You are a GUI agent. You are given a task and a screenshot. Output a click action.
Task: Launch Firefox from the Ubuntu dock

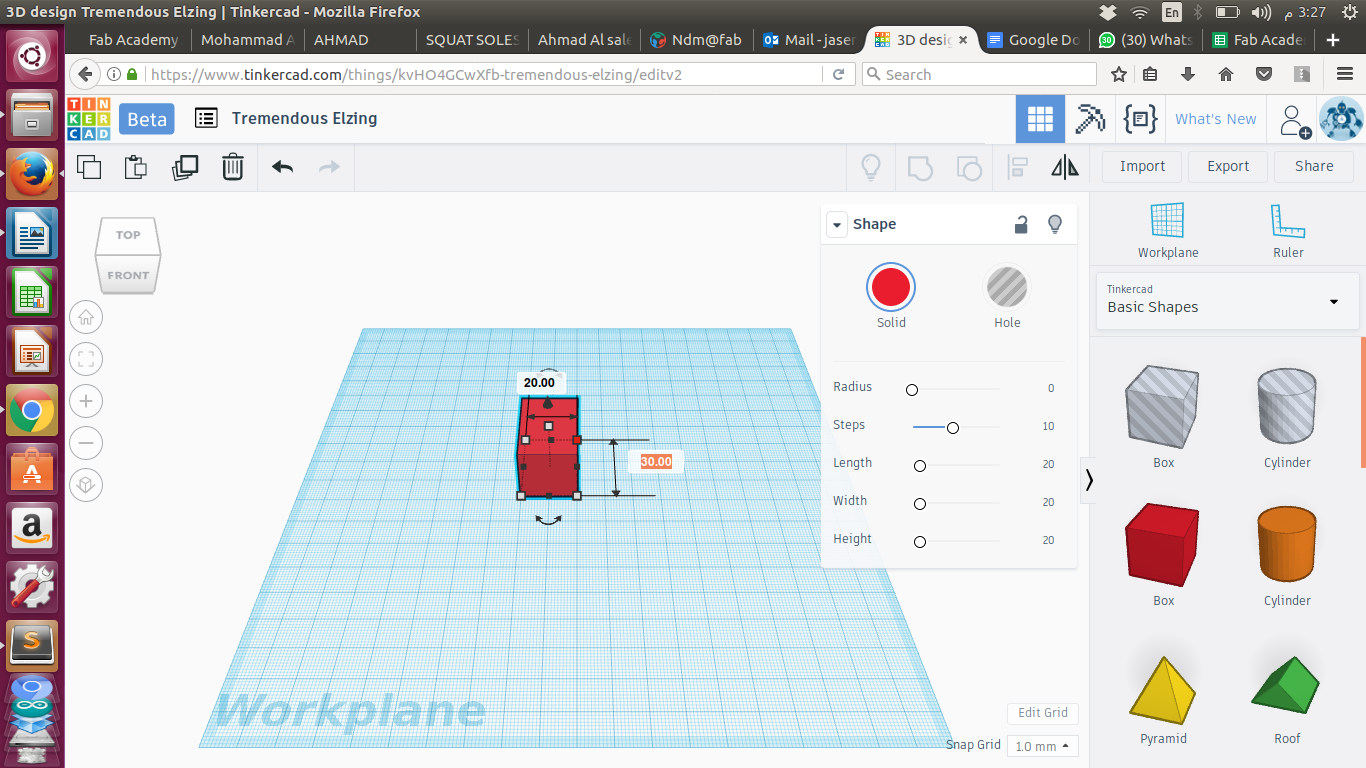pyautogui.click(x=31, y=175)
